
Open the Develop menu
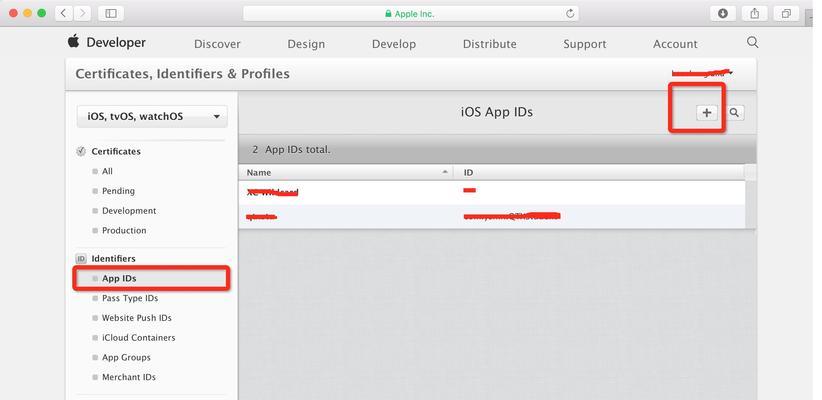point(394,44)
